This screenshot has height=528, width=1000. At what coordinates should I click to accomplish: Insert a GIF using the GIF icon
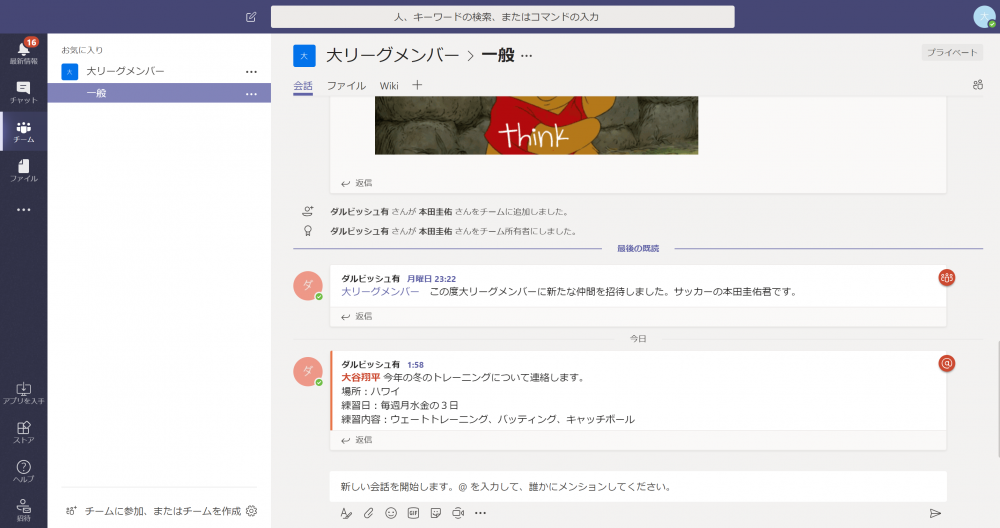coord(413,513)
